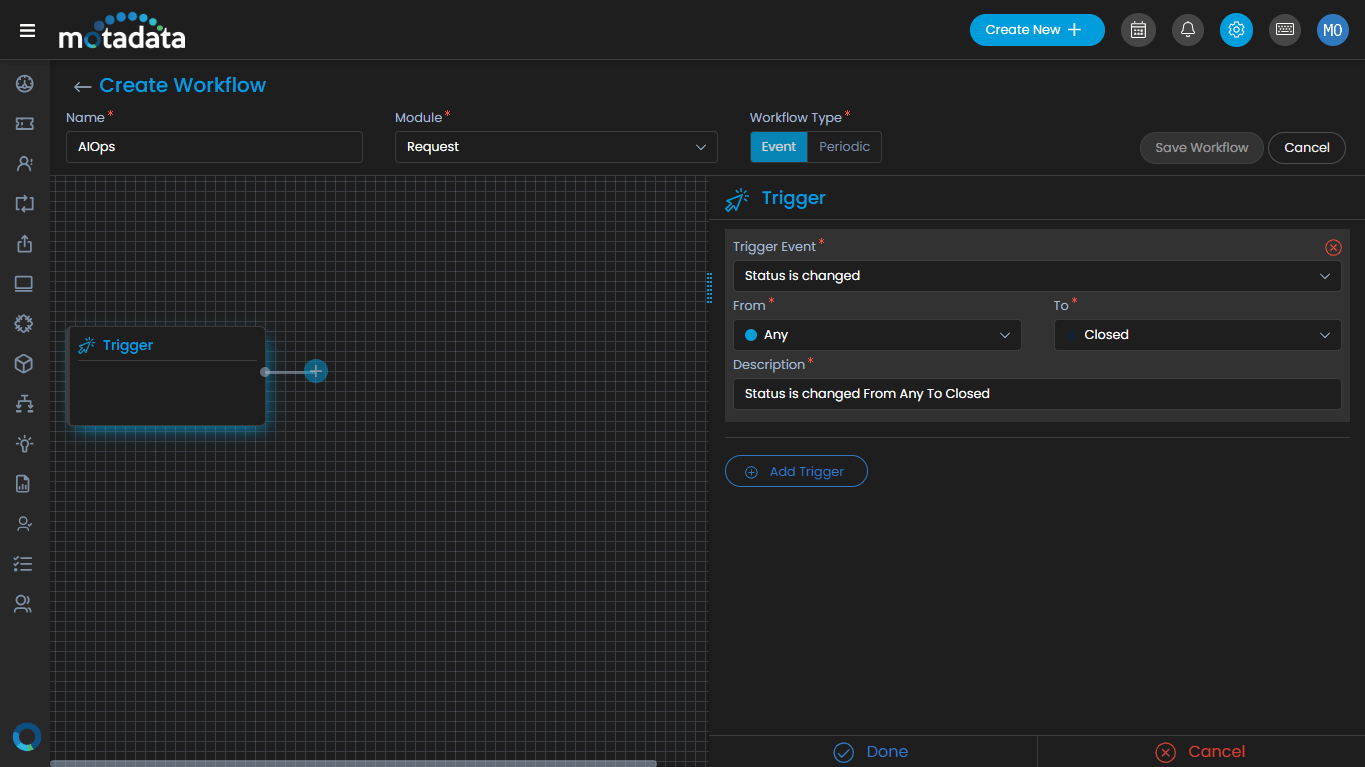The image size is (1365, 767).
Task: Click the Done button at the bottom
Action: click(x=871, y=751)
